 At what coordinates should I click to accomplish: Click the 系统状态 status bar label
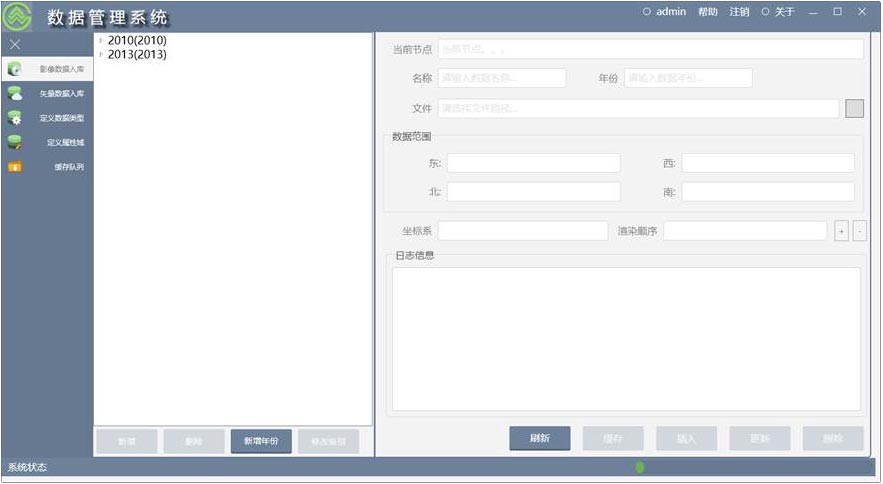(x=27, y=467)
